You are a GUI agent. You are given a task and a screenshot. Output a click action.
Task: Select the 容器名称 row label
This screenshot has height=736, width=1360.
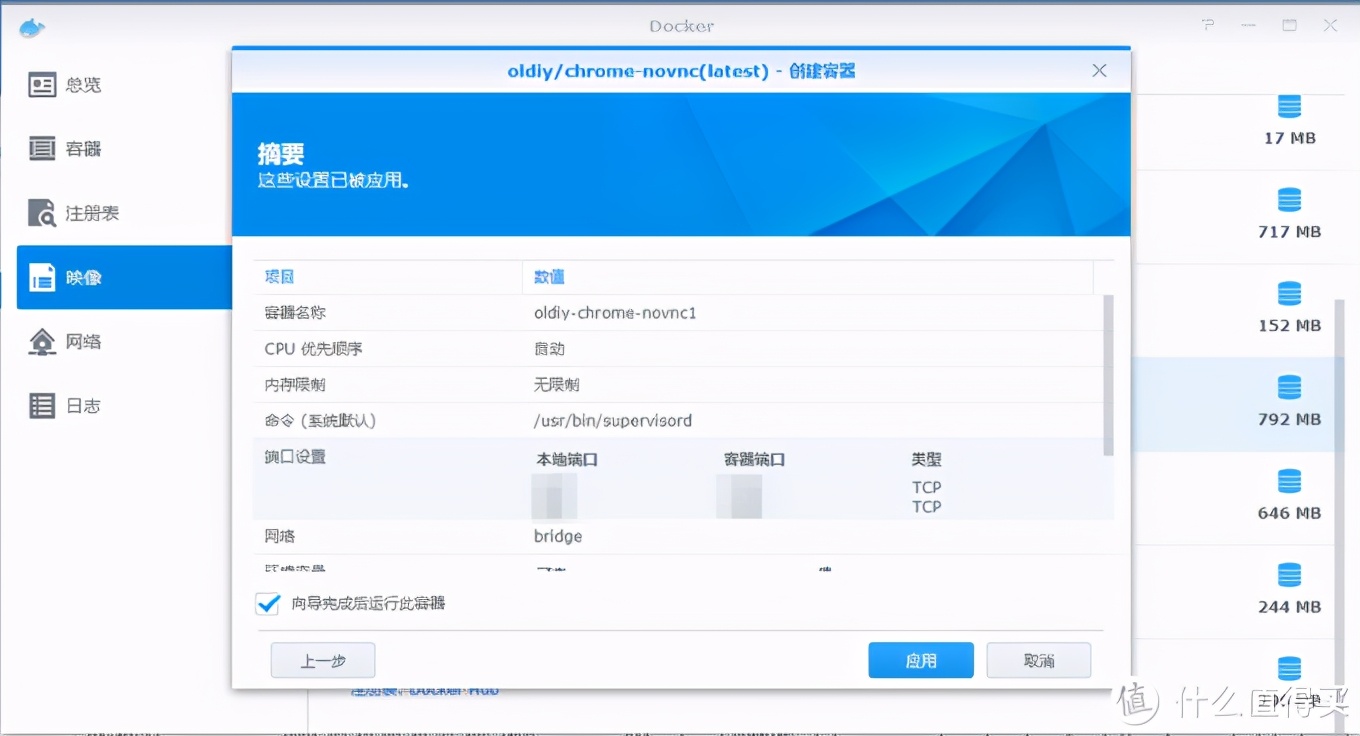(x=295, y=313)
